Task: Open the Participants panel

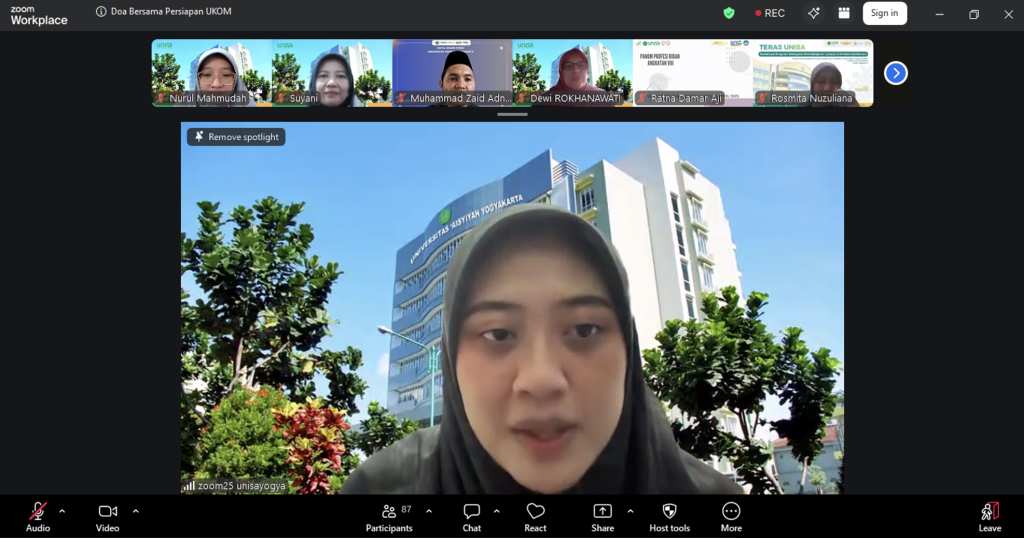Action: [x=389, y=516]
